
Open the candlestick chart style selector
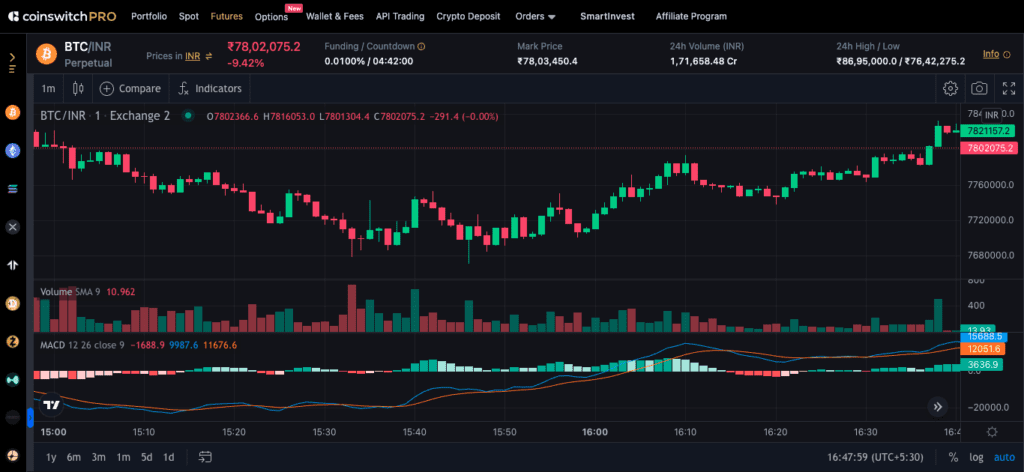[x=78, y=88]
